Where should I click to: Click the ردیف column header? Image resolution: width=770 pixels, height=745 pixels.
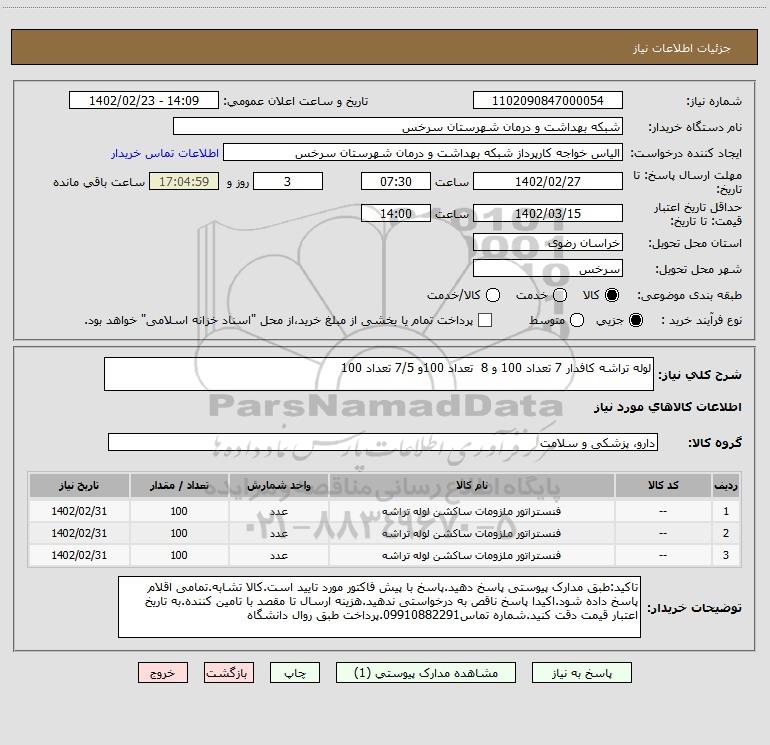pyautogui.click(x=726, y=485)
